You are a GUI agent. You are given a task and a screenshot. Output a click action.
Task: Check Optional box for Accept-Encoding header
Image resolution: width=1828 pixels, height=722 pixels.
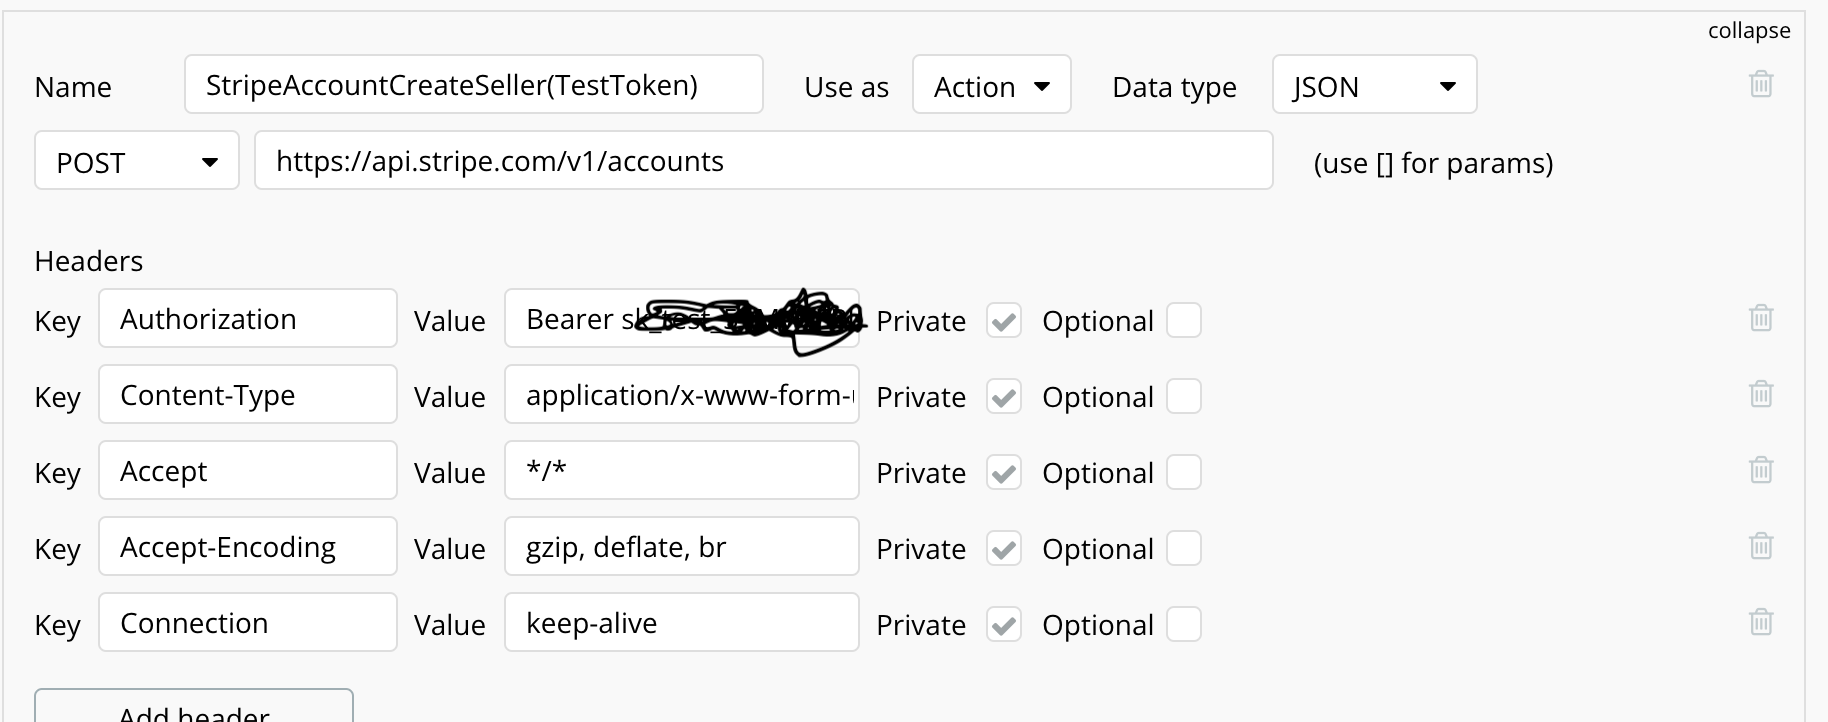click(x=1184, y=549)
